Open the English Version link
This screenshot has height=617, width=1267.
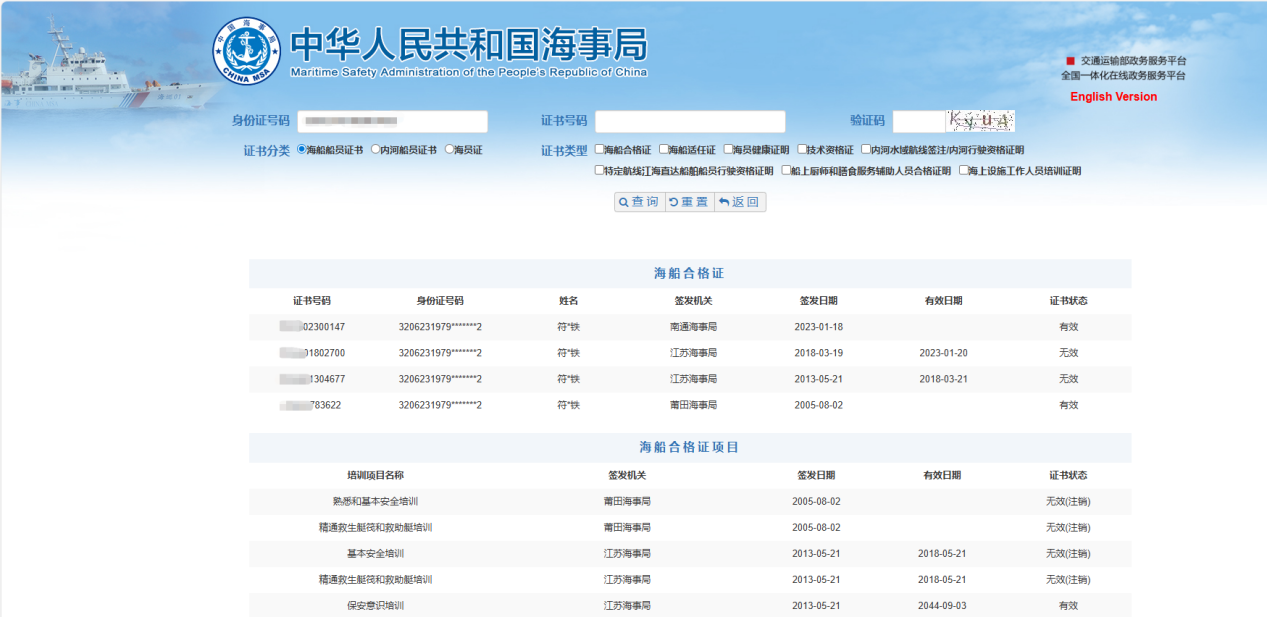tap(1113, 97)
